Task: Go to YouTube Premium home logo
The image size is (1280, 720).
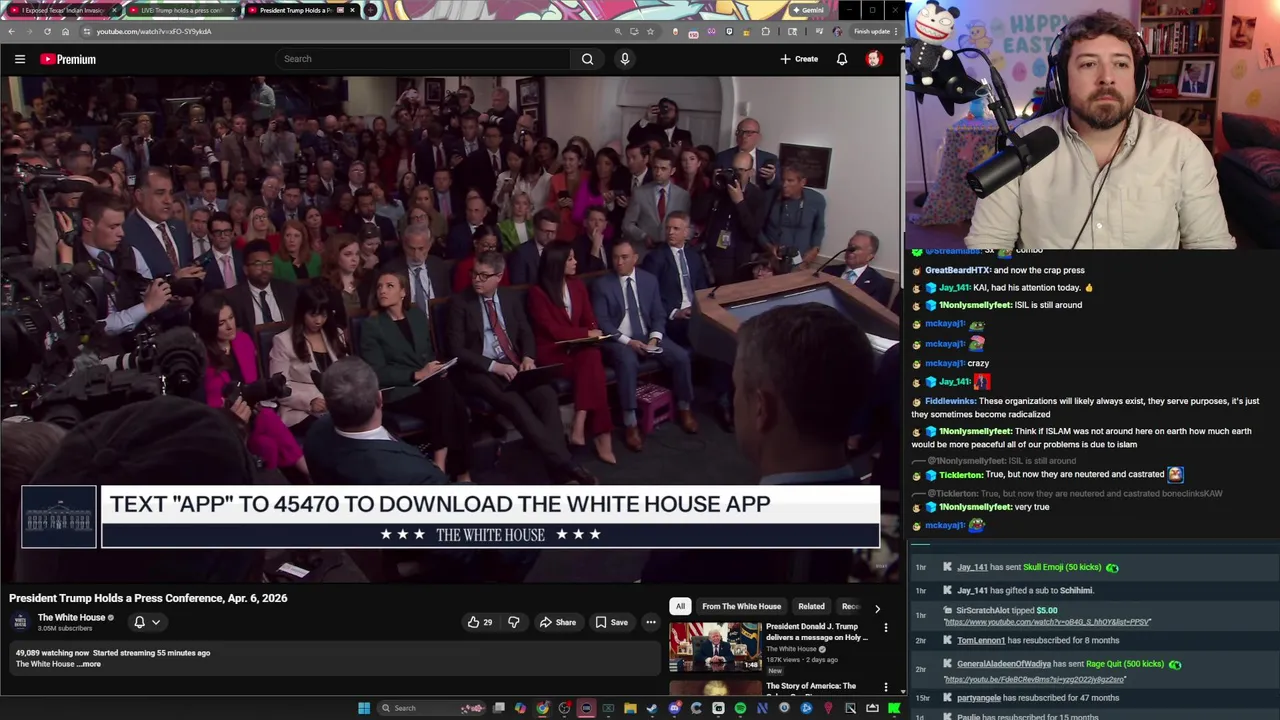Action: click(68, 59)
